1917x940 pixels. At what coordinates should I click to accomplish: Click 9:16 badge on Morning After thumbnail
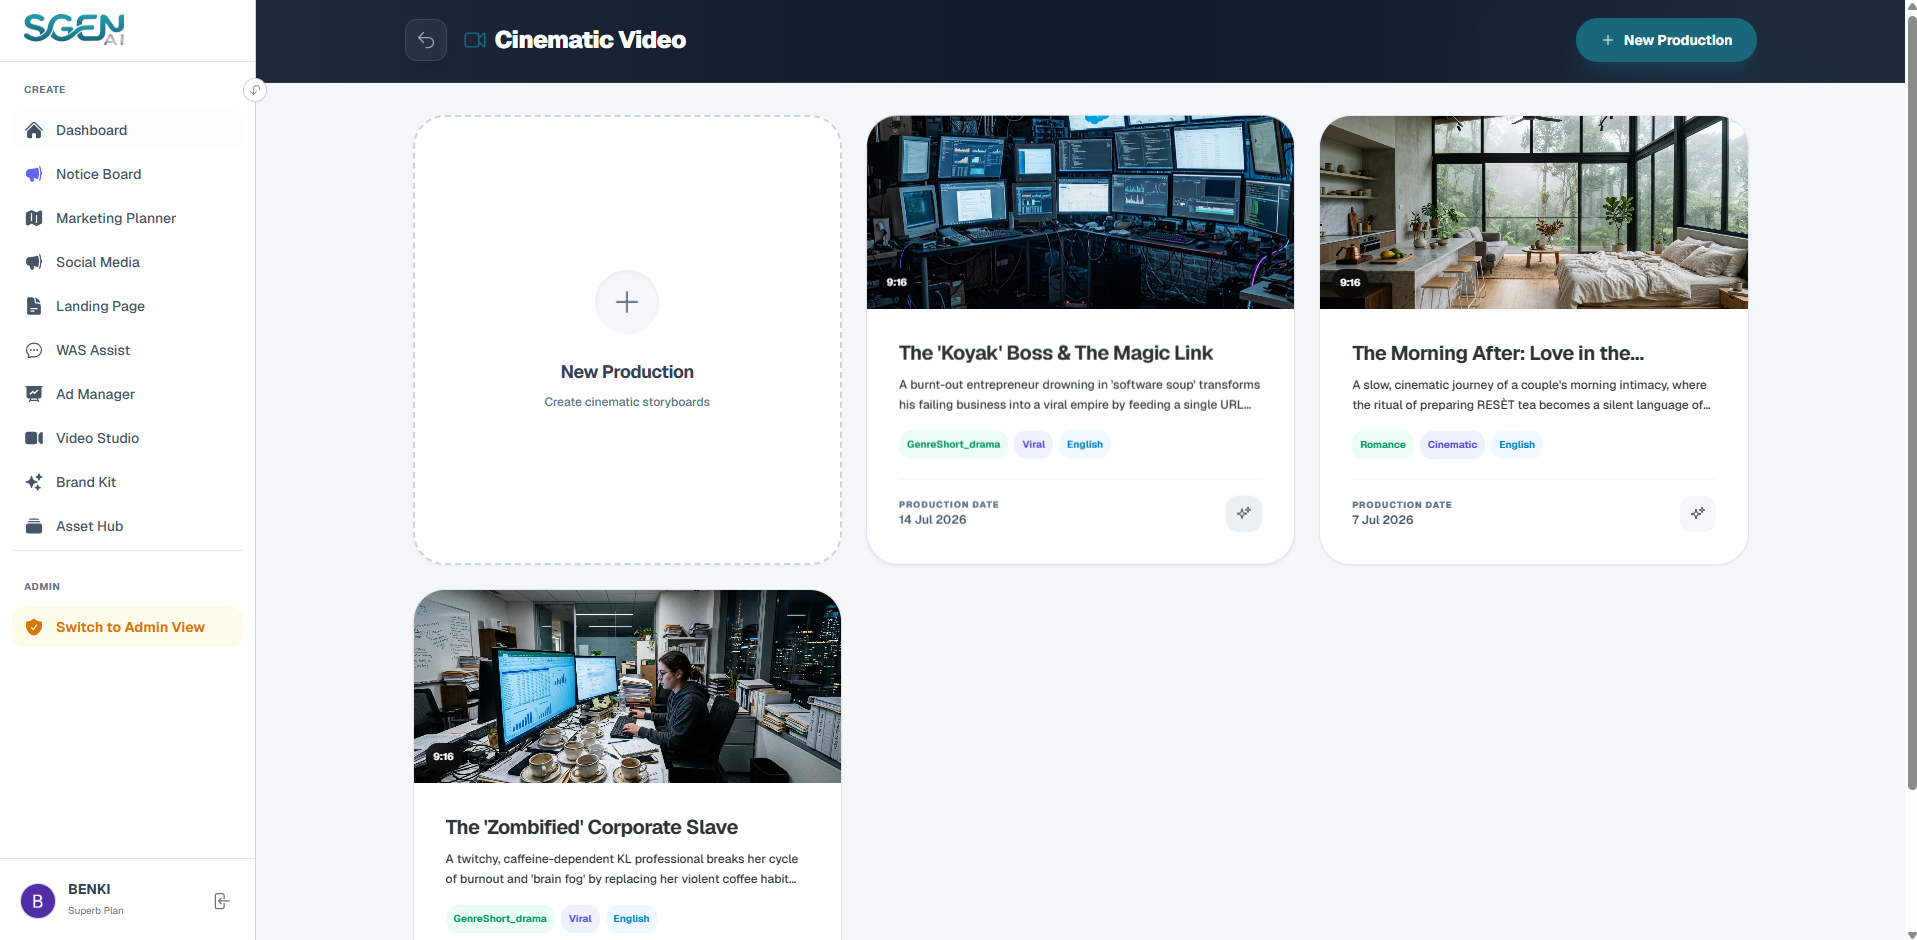click(1350, 282)
